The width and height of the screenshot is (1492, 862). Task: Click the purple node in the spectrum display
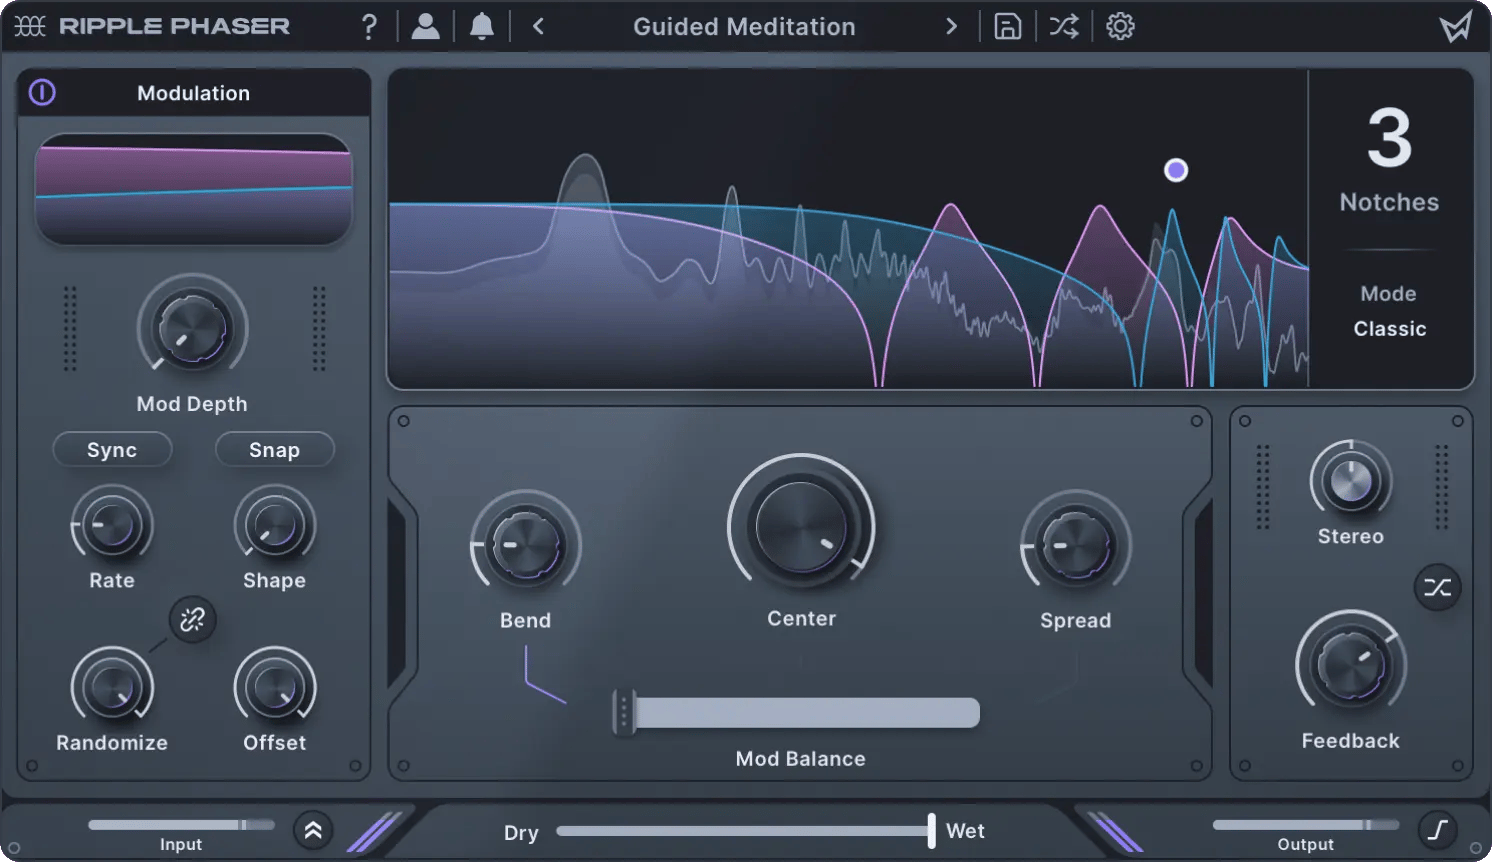click(x=1176, y=170)
